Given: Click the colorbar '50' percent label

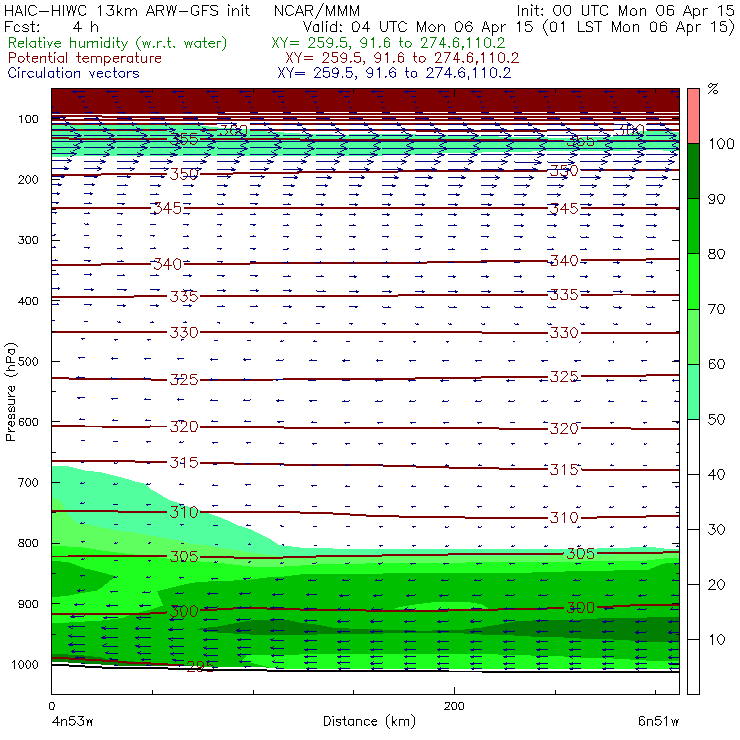Looking at the screenshot, I should (716, 419).
